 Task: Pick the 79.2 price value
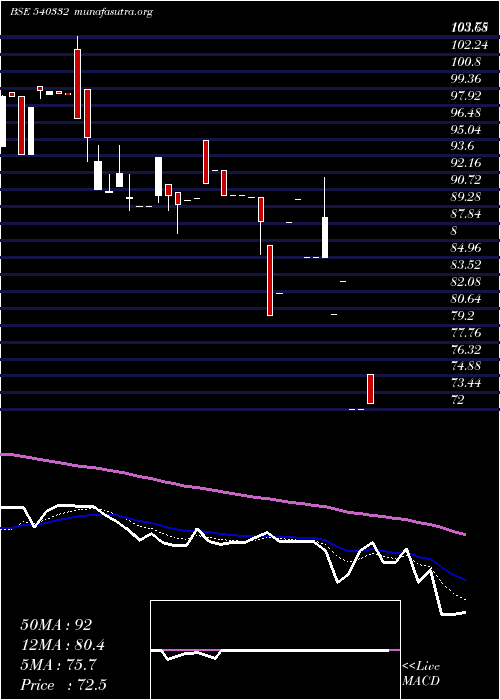point(463,315)
